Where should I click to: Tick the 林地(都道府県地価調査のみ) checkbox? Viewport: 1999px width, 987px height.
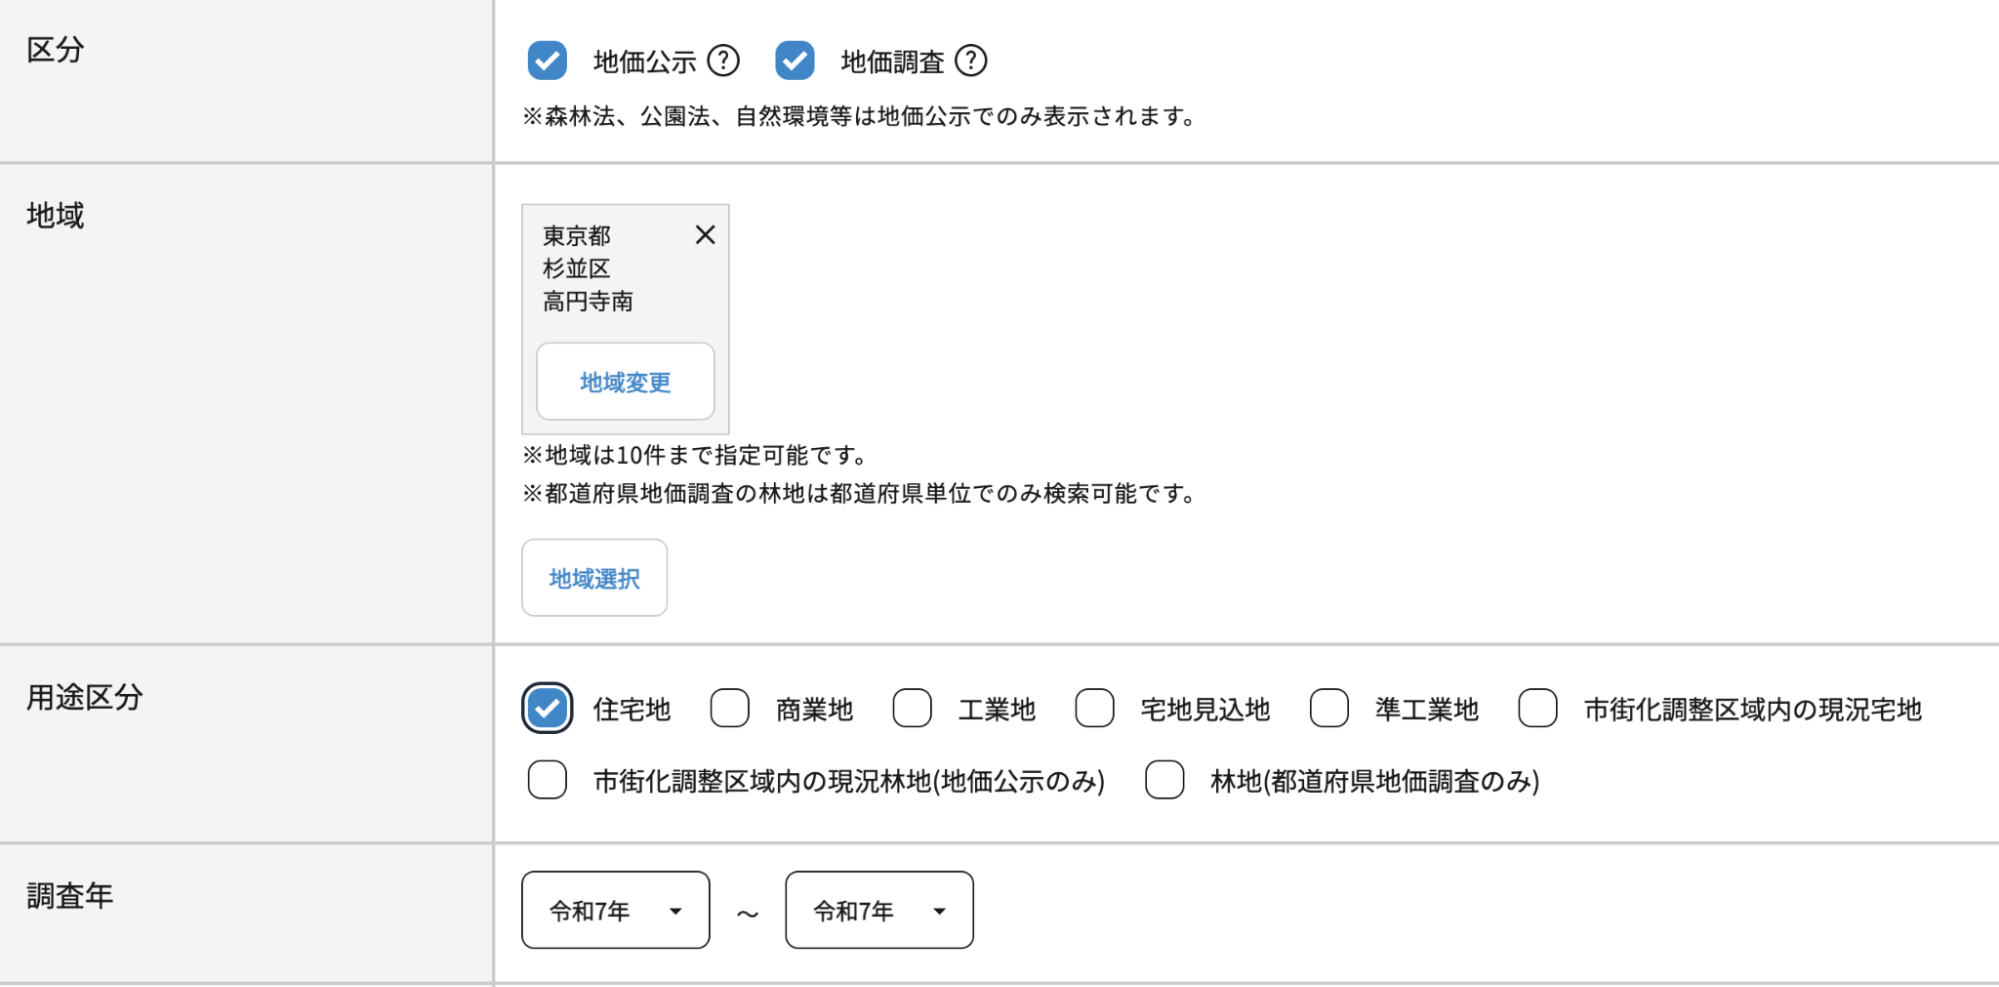point(1165,780)
